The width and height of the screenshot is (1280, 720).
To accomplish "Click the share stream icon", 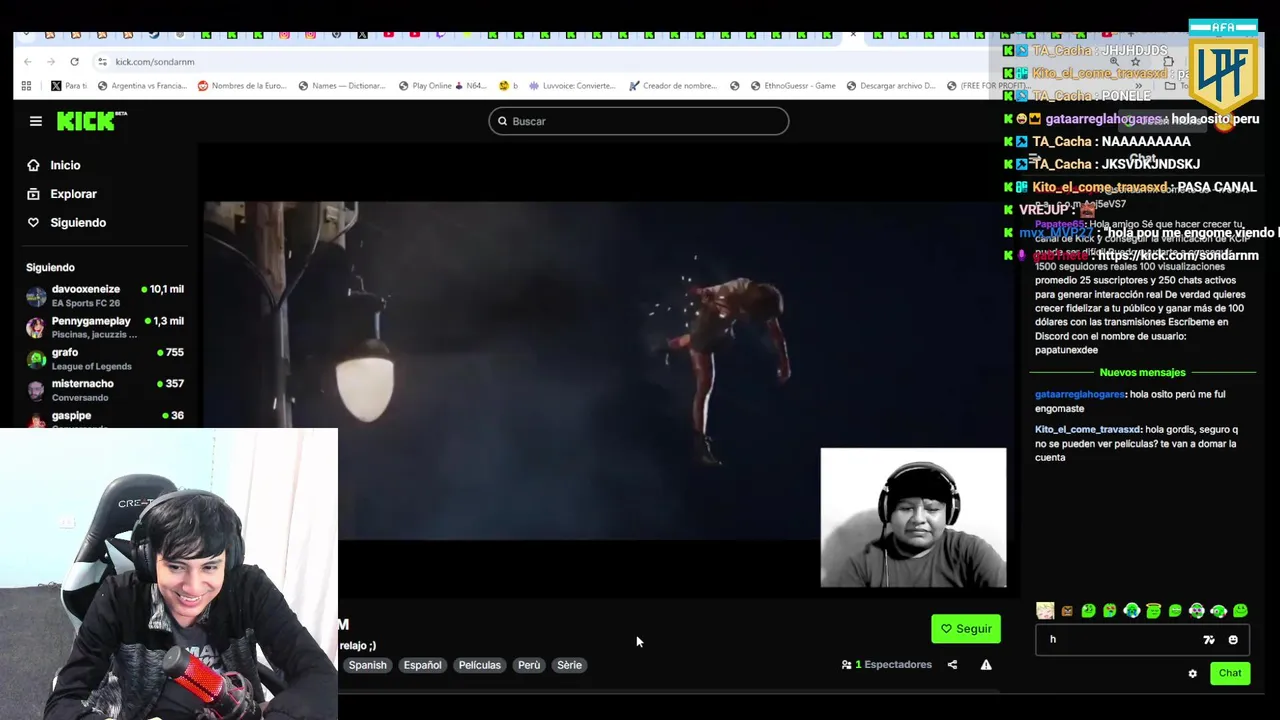I will [x=952, y=665].
